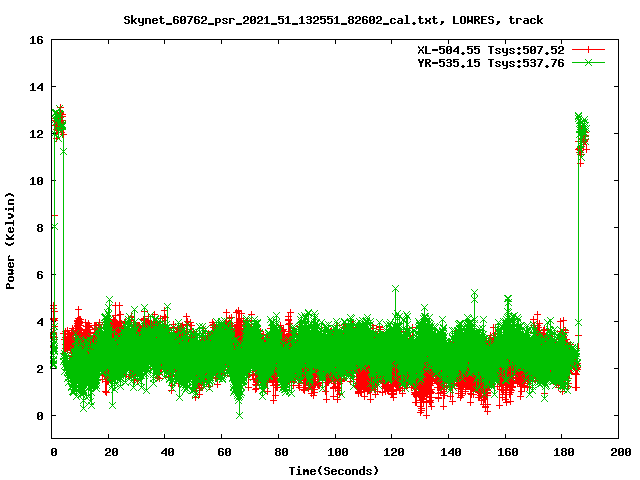Click the x-axis tick label 120

coord(394,452)
